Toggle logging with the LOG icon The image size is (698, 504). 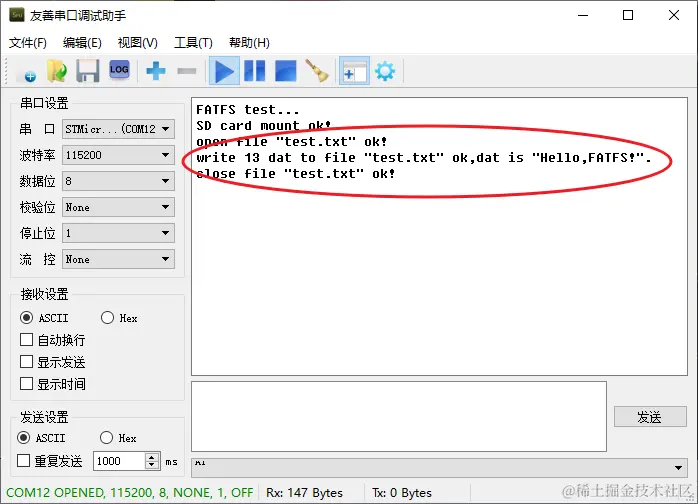tap(119, 70)
